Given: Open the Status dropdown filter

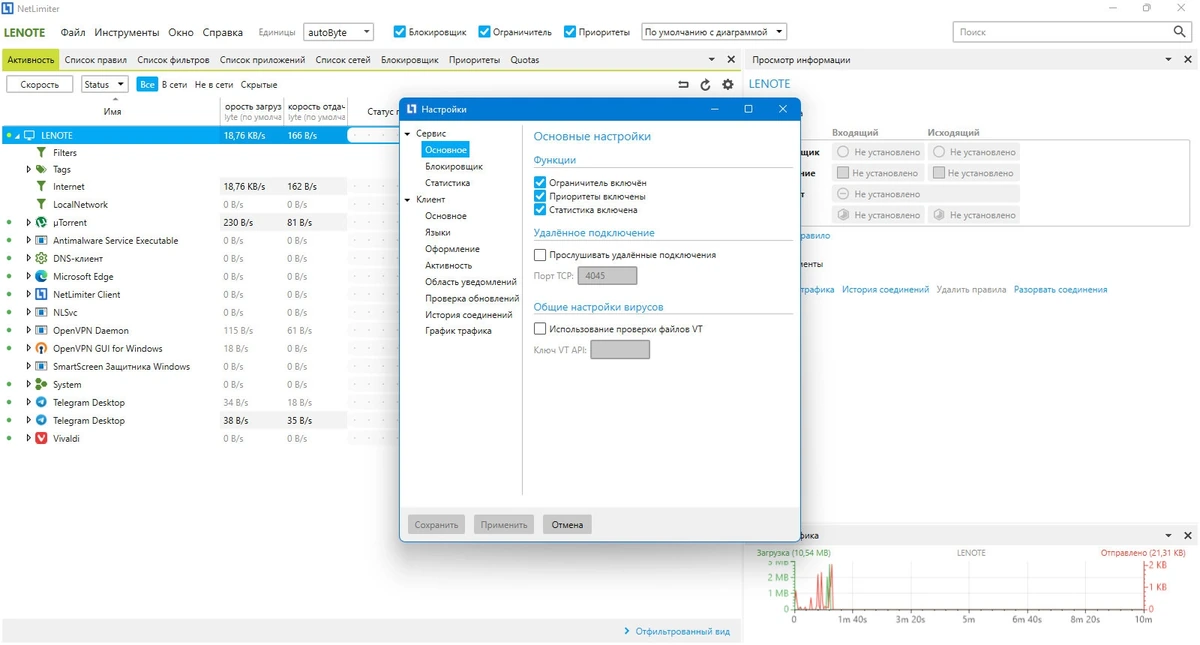Looking at the screenshot, I should pyautogui.click(x=104, y=85).
